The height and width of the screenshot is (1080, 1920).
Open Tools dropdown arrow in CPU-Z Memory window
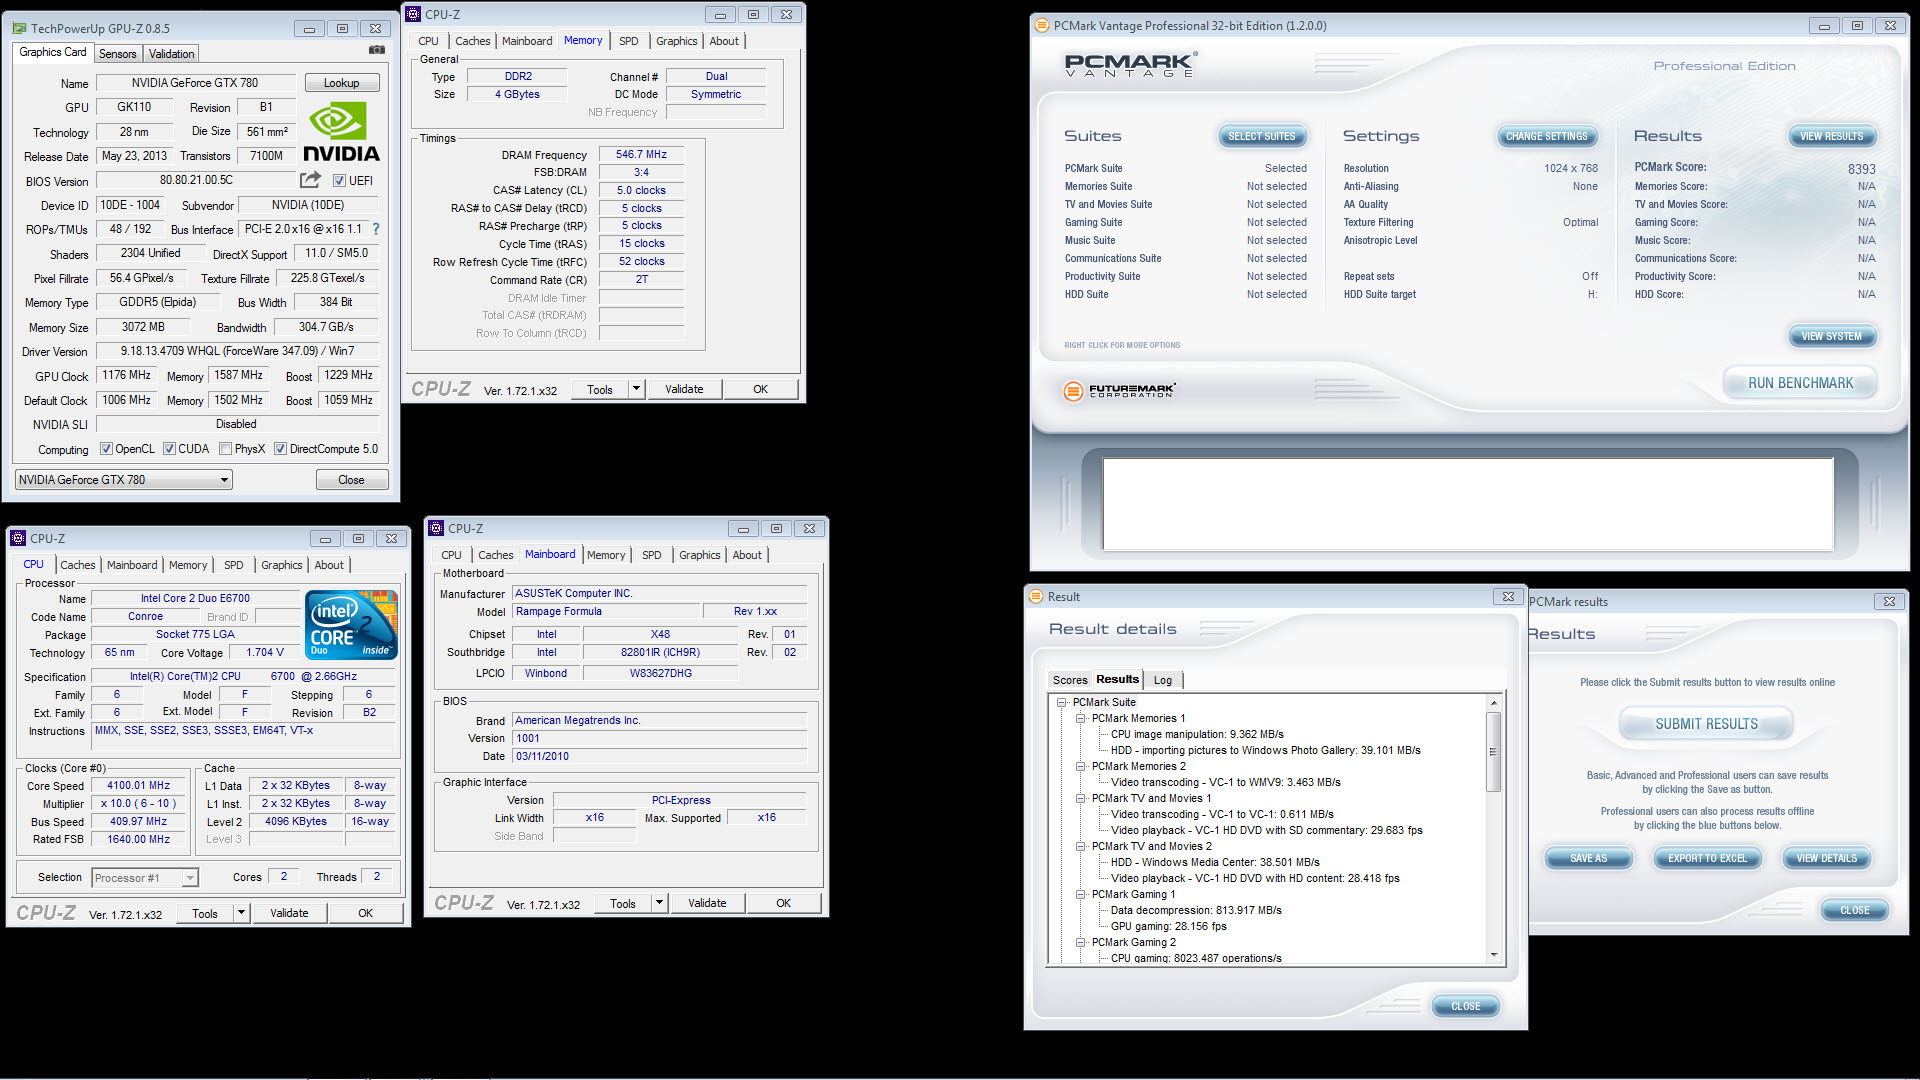[636, 389]
